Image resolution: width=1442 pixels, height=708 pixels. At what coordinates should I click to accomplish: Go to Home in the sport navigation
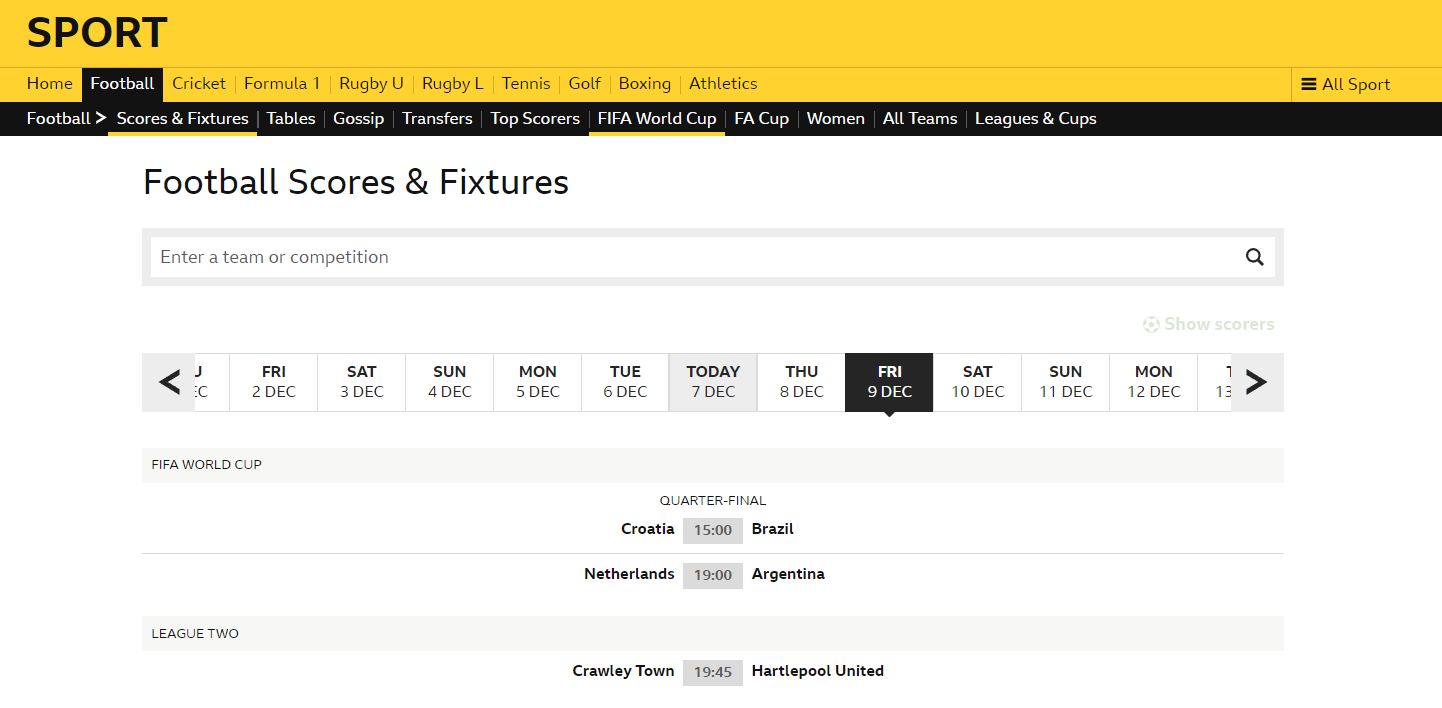tap(50, 84)
